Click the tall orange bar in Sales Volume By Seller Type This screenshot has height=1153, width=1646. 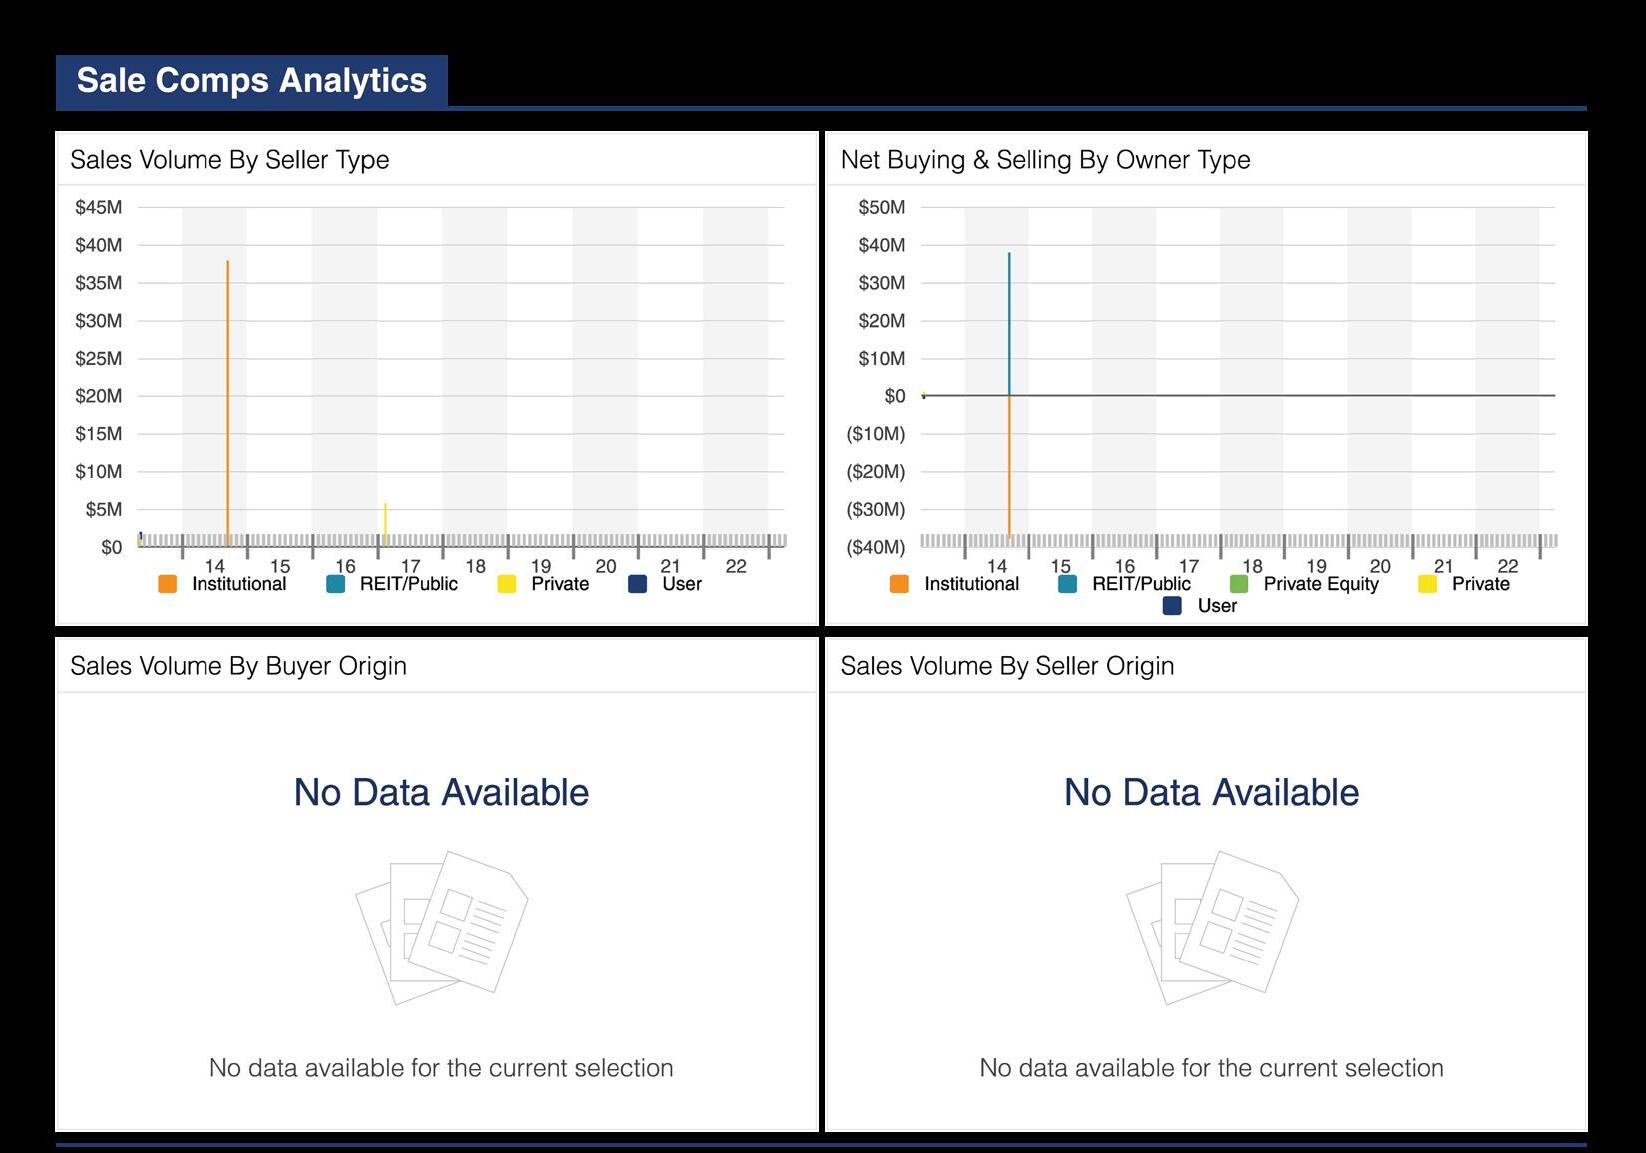228,403
